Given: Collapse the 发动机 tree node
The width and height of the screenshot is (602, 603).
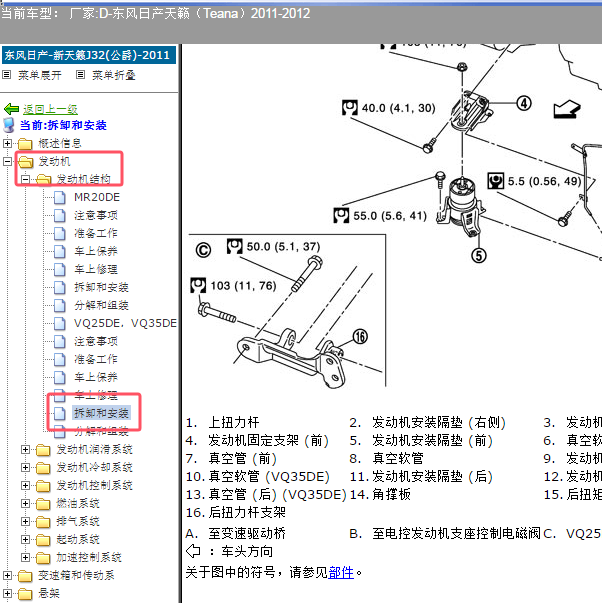Looking at the screenshot, I should (x=7, y=162).
